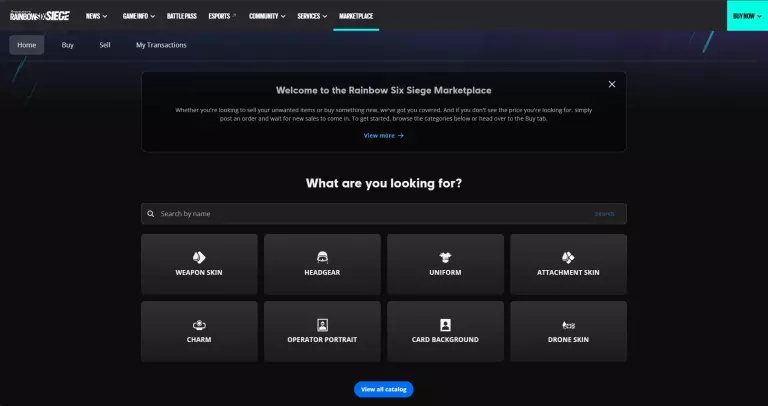The width and height of the screenshot is (768, 406).
Task: Open the Battle Pass page
Action: tap(182, 16)
